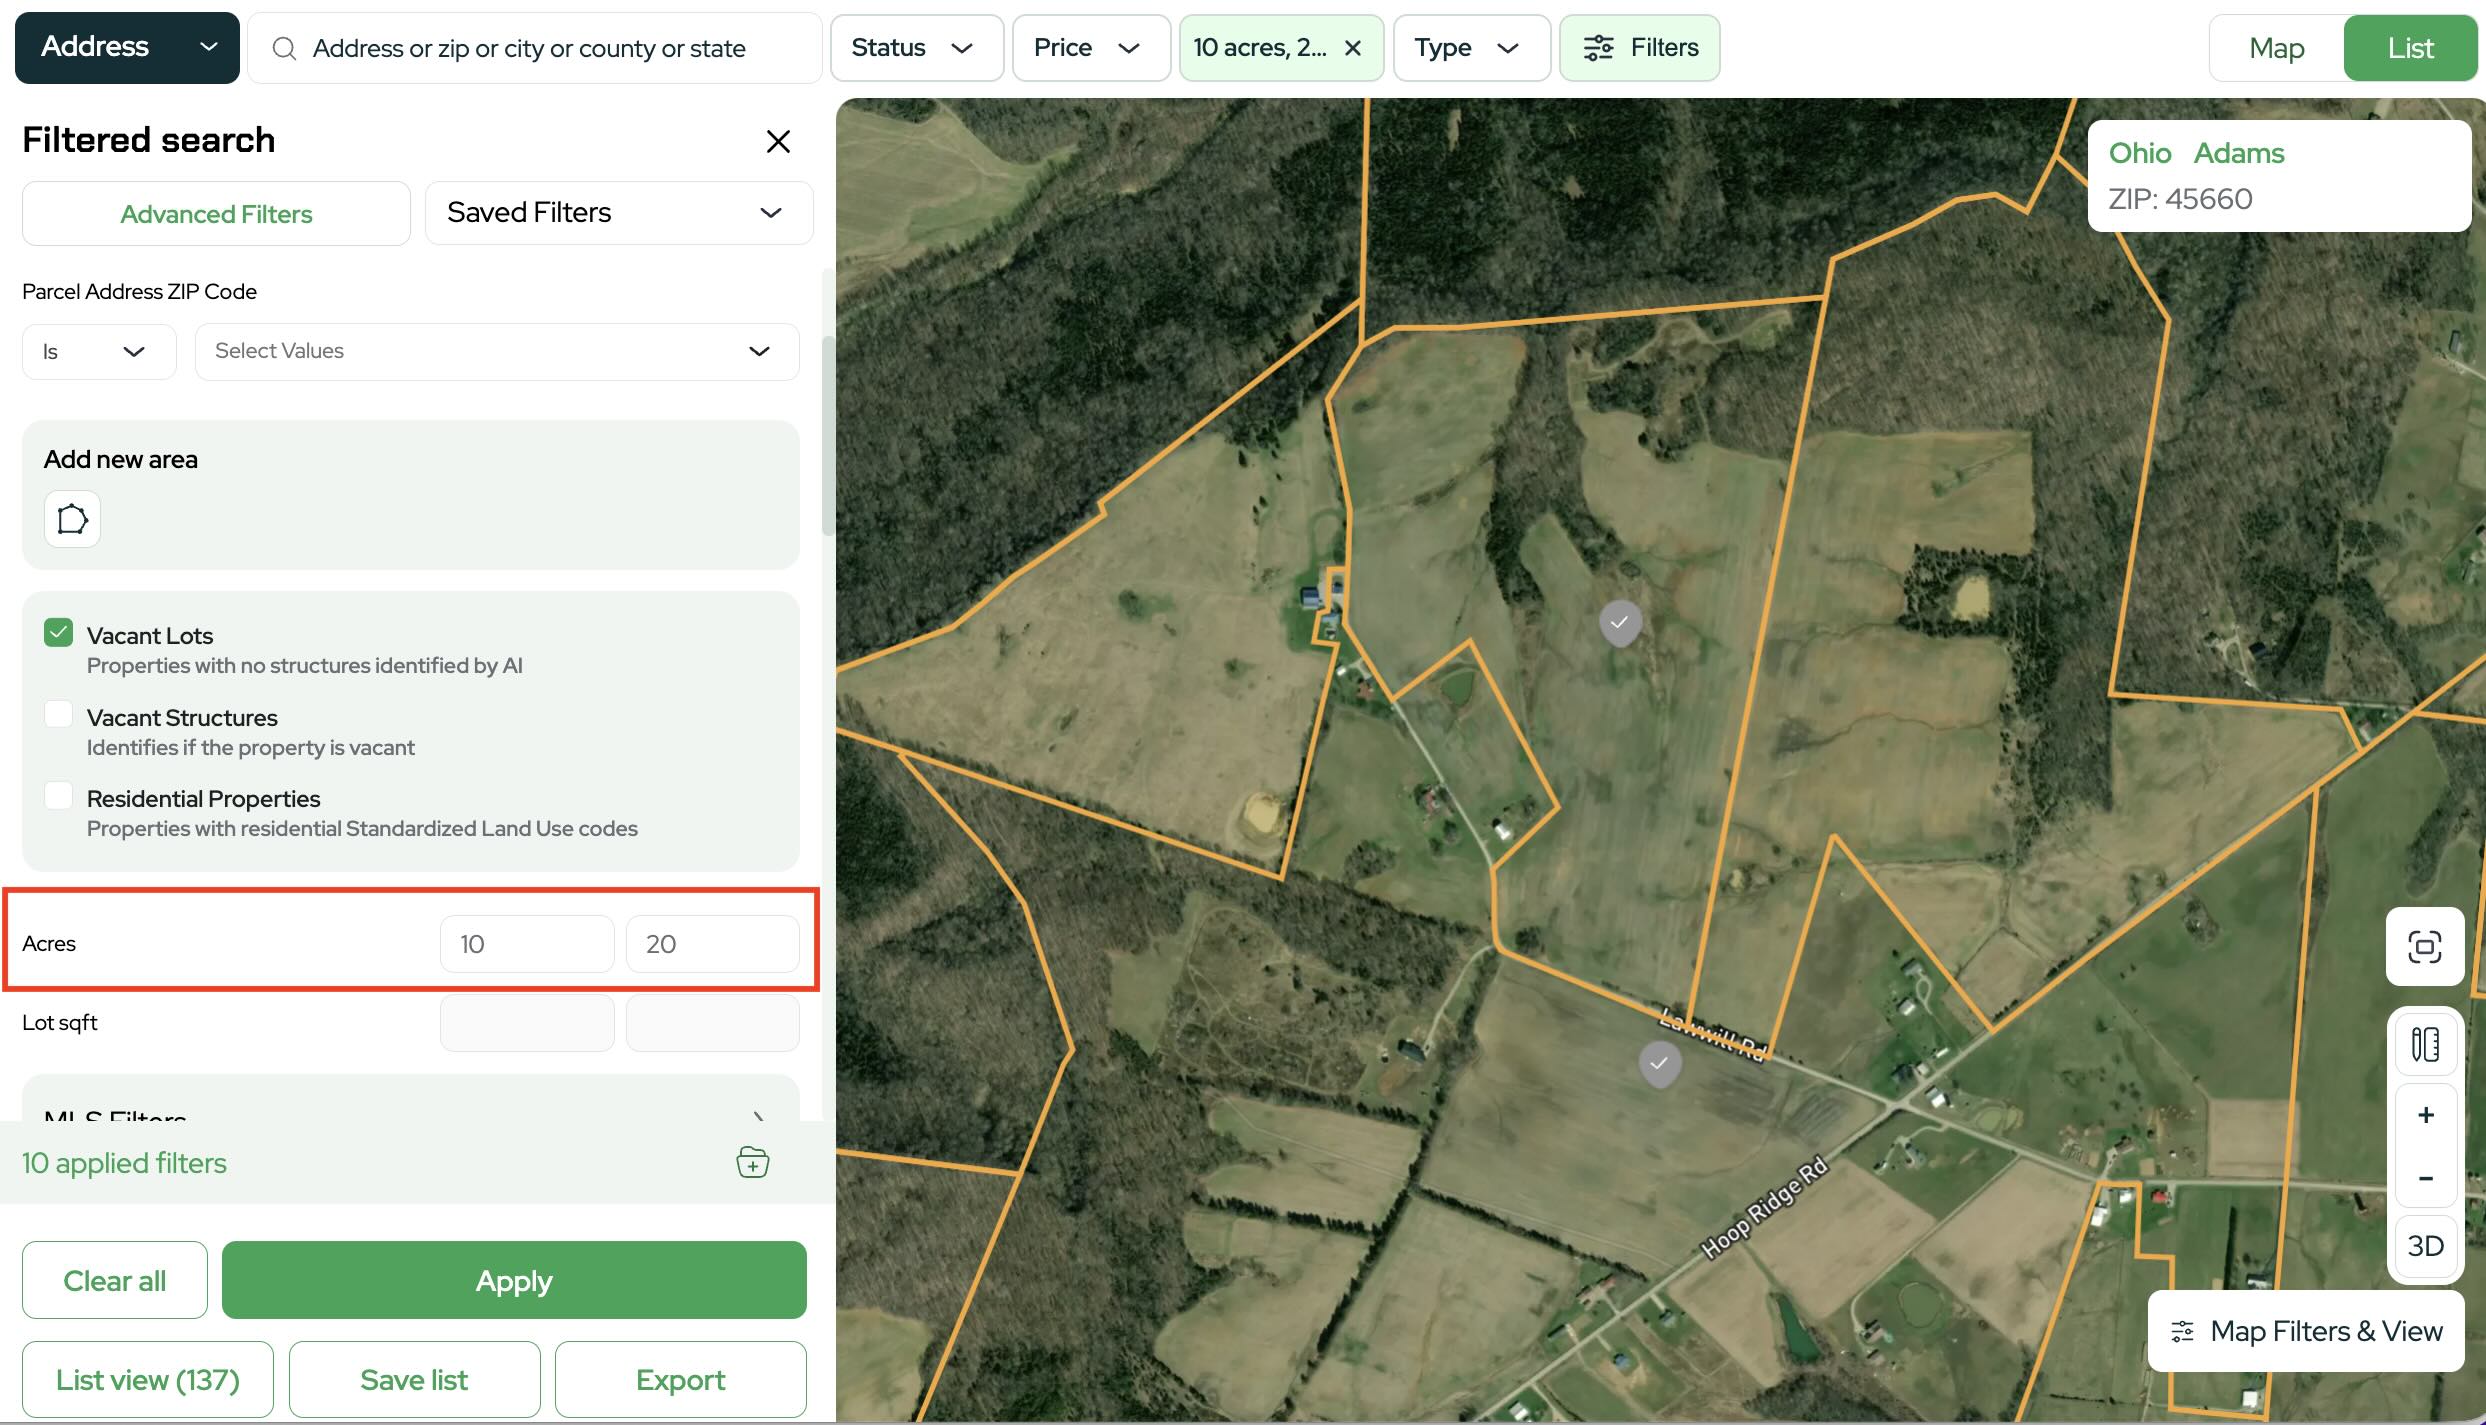Screen dimensions: 2486x1425
Task: Check the Residential Properties checkbox
Action: tap(59, 795)
